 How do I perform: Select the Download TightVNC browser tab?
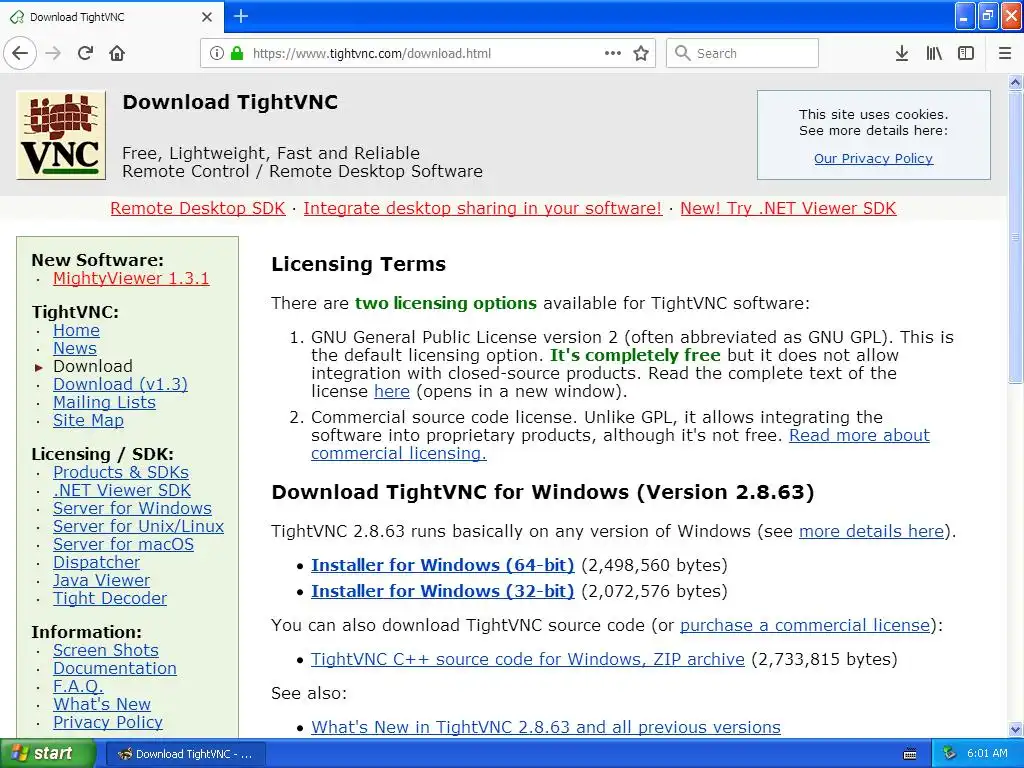coord(111,17)
